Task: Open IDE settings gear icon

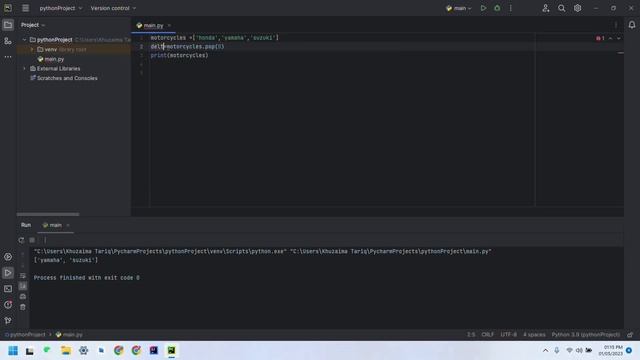Action: (x=578, y=8)
